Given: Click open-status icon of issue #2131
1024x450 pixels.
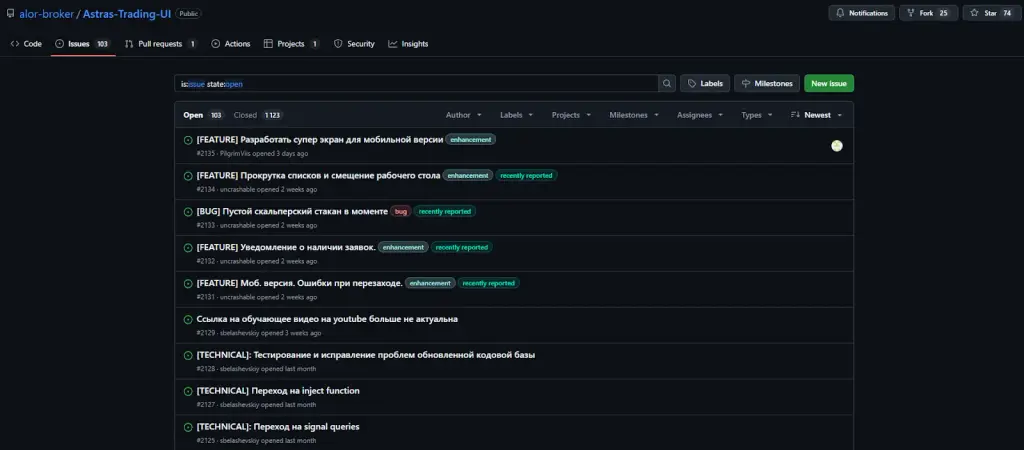Looking at the screenshot, I should pyautogui.click(x=188, y=283).
